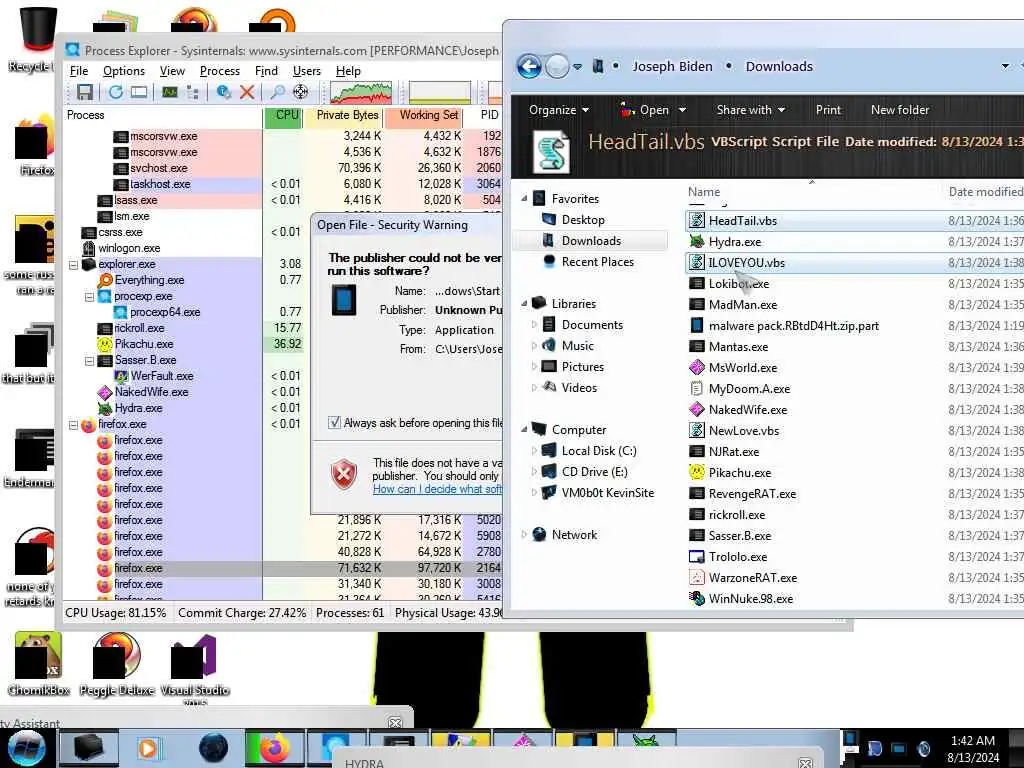
Task: Open the Organize dropdown in Explorer
Action: (x=559, y=110)
